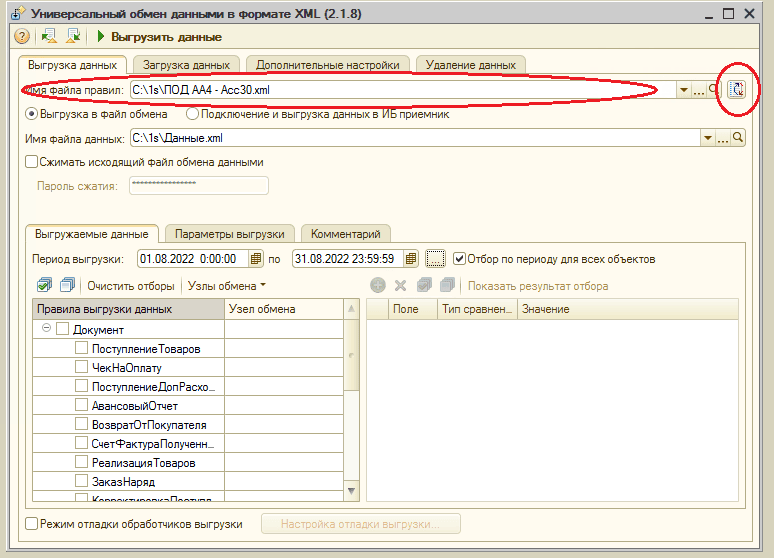Expand the rules file name dropdown
774x558 pixels.
click(685, 91)
